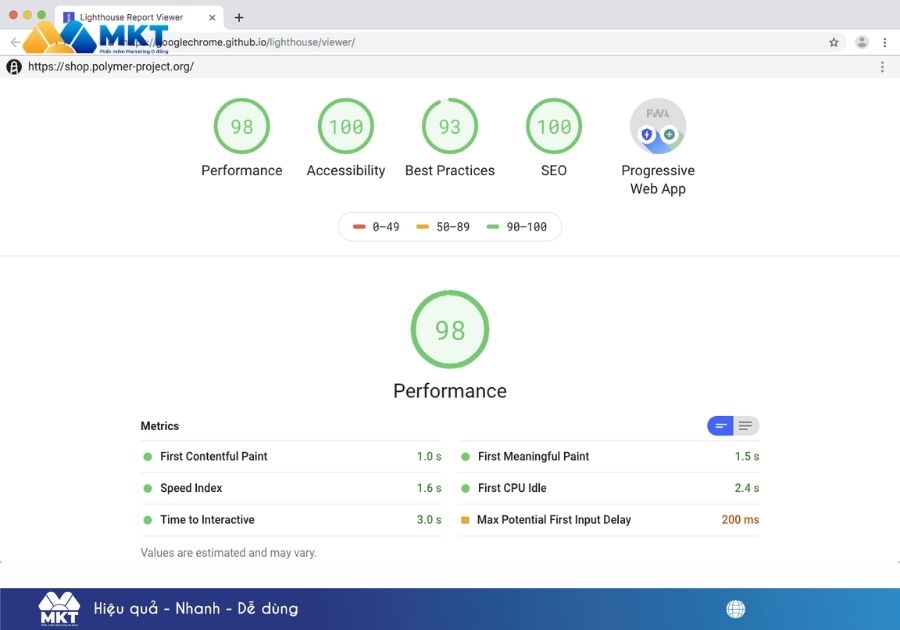The width and height of the screenshot is (900, 630).
Task: Open the shop.polymer-project.org link
Action: 111,67
